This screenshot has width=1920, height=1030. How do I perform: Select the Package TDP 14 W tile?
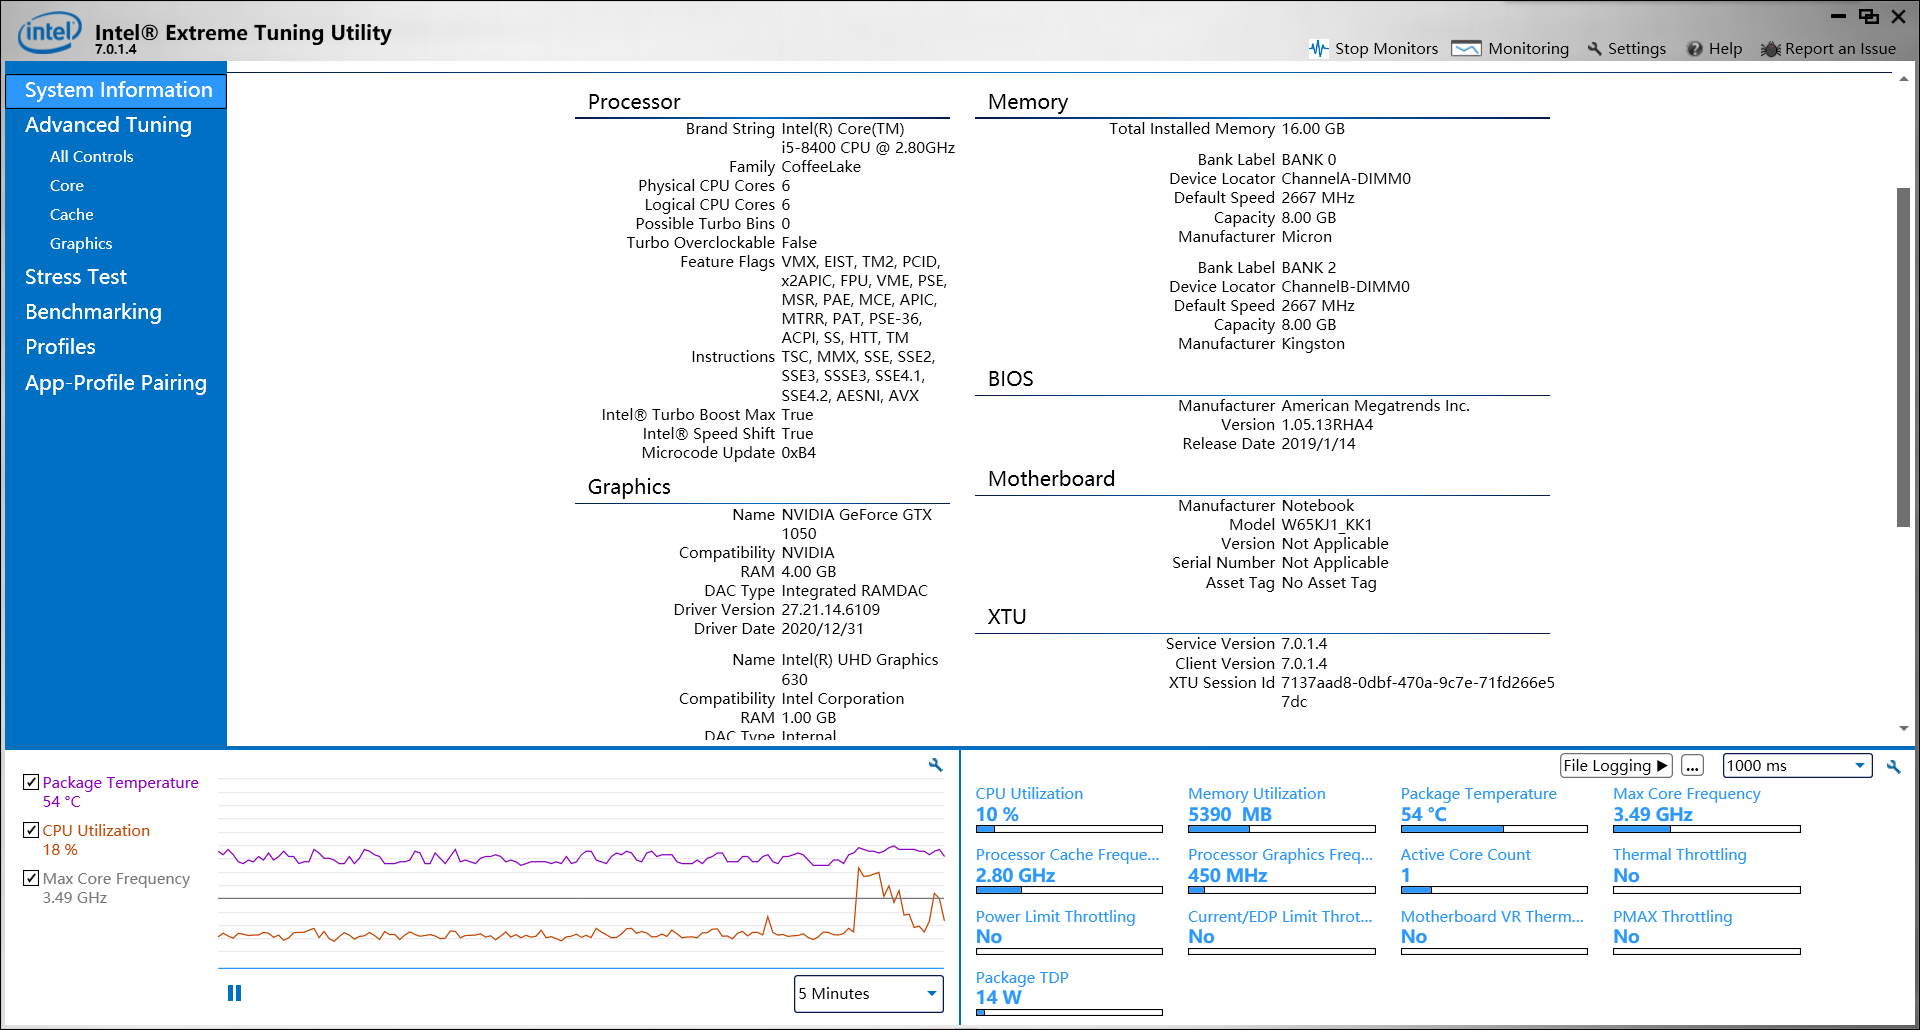coord(1069,994)
